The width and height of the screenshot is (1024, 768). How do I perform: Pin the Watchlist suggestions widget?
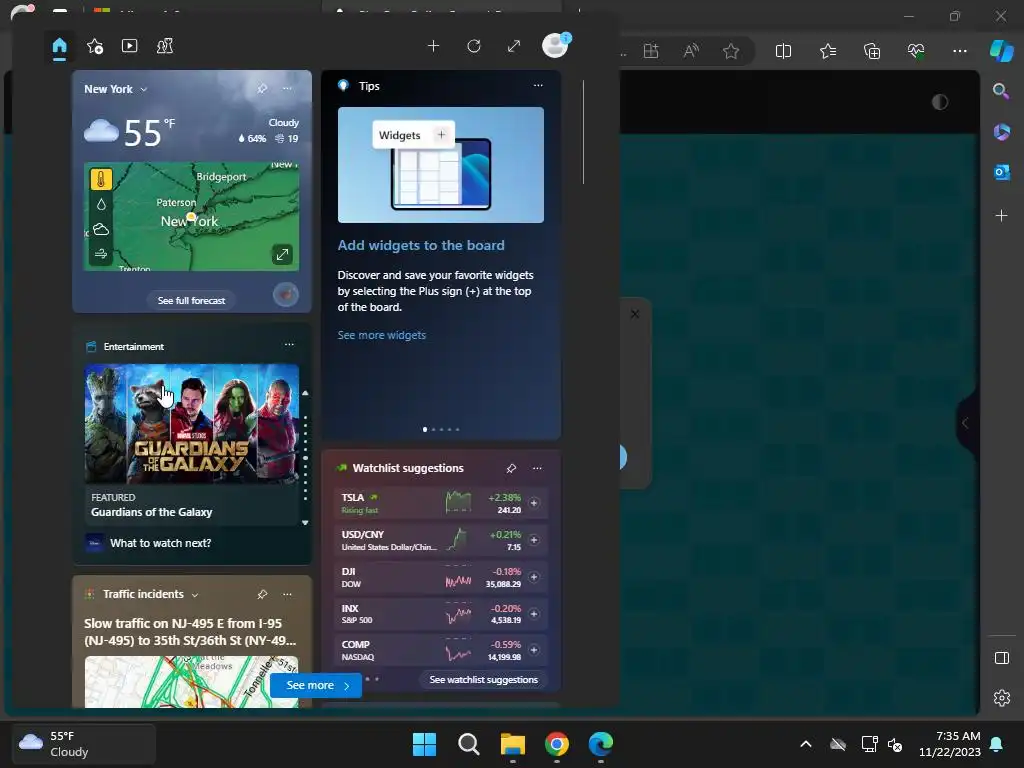(x=511, y=468)
